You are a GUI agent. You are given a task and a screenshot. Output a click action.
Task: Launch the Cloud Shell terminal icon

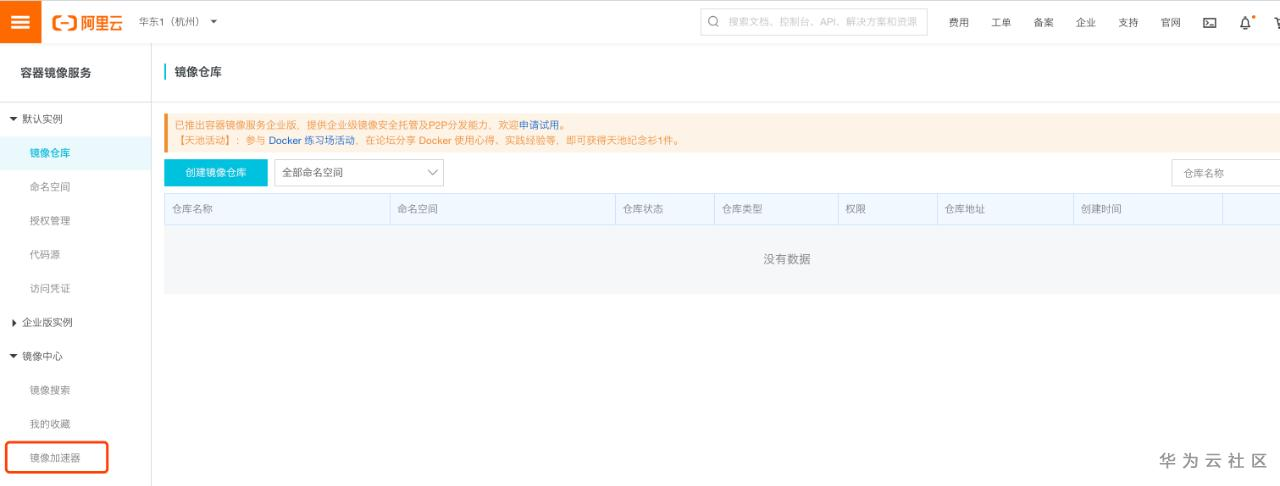point(1210,22)
